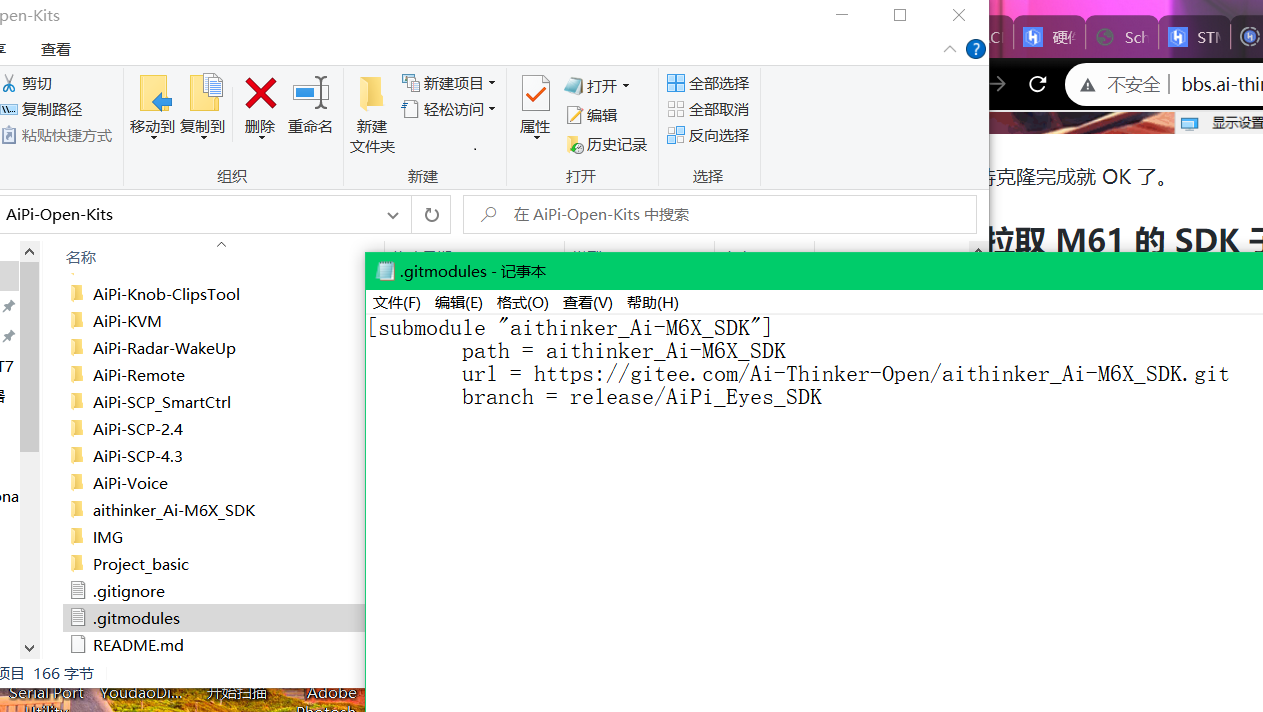Click Paste shortcut (粘贴快捷方式)
Screen dimensions: 1263x712
pos(57,135)
